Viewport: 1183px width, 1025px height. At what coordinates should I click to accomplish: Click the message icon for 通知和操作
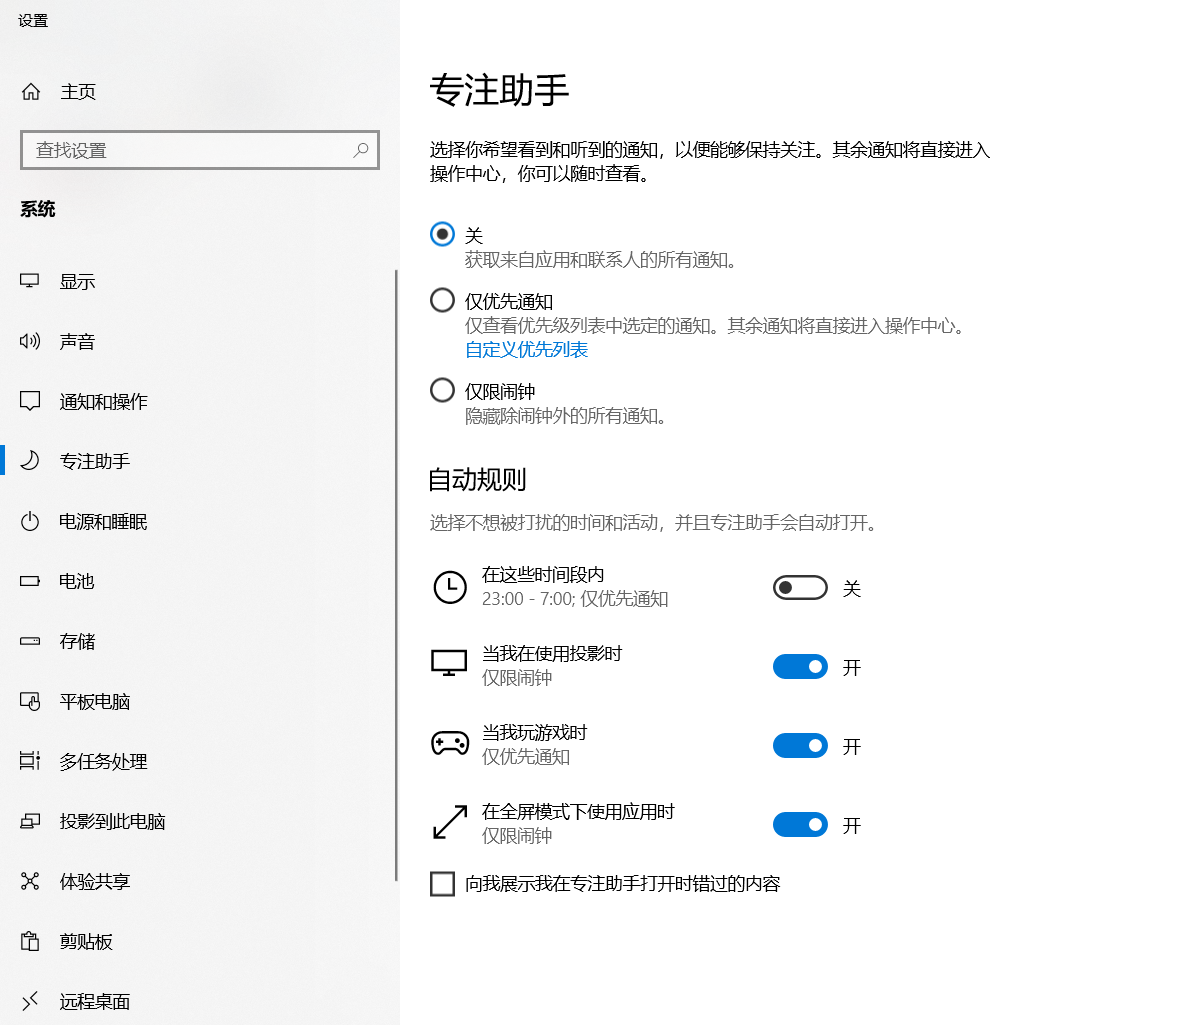point(29,401)
